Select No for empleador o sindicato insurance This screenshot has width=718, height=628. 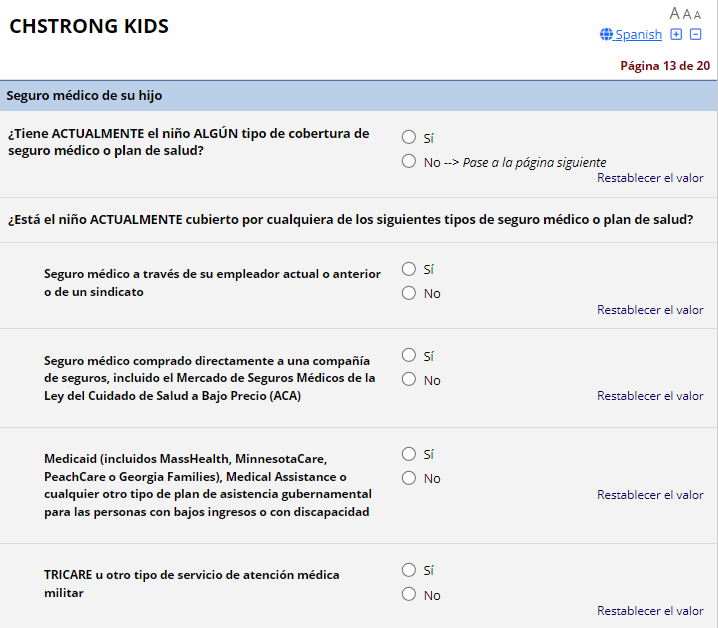409,293
